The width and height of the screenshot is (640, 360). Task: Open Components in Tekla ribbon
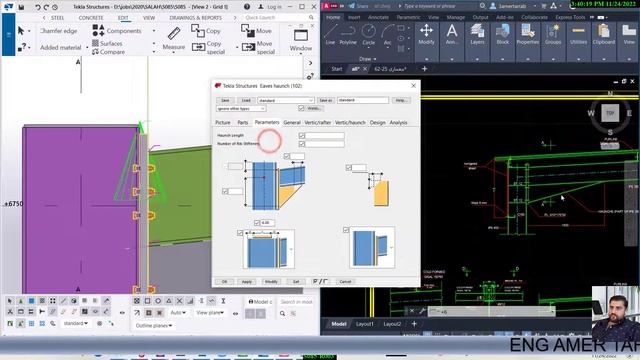(x=117, y=31)
